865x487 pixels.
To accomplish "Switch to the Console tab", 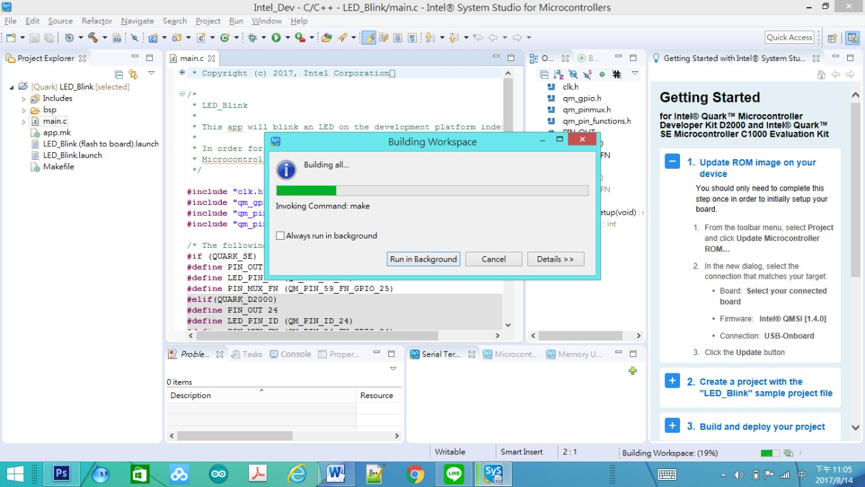I will [x=290, y=354].
